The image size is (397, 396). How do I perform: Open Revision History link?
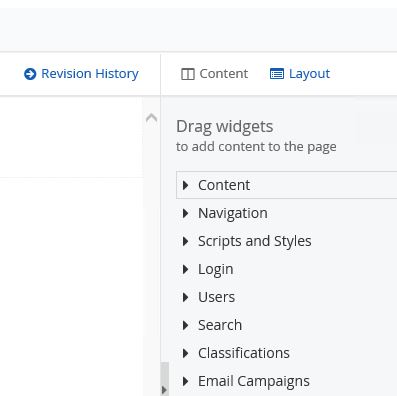click(x=81, y=74)
